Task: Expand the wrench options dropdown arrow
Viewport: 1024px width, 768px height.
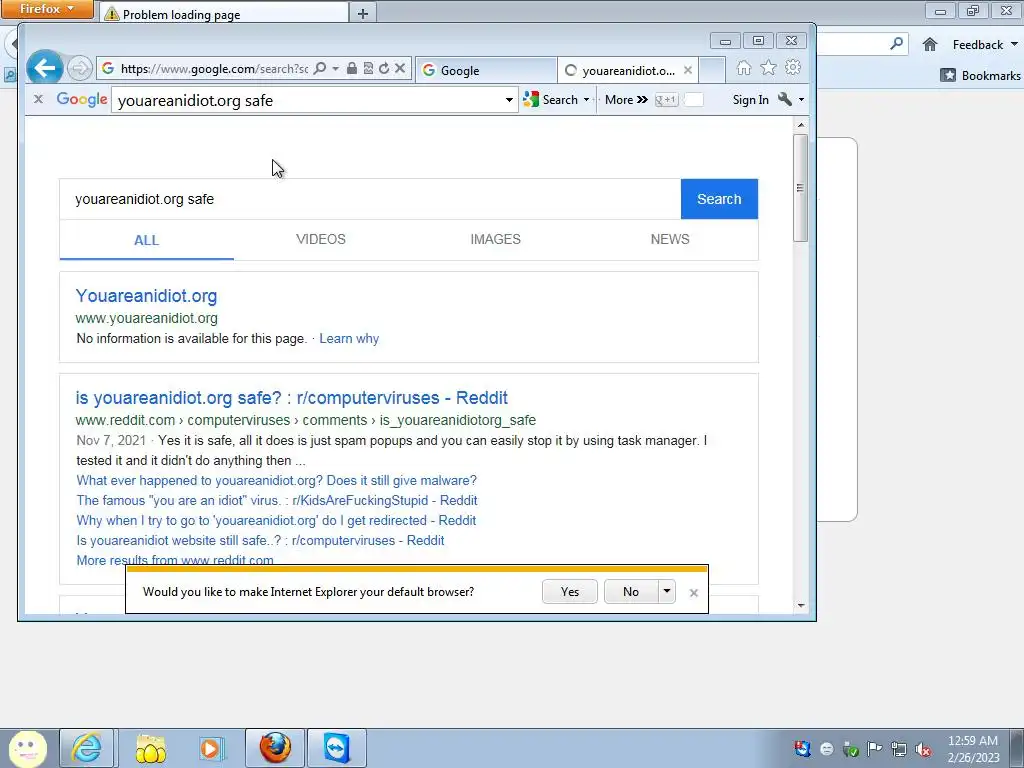Action: pyautogui.click(x=801, y=100)
